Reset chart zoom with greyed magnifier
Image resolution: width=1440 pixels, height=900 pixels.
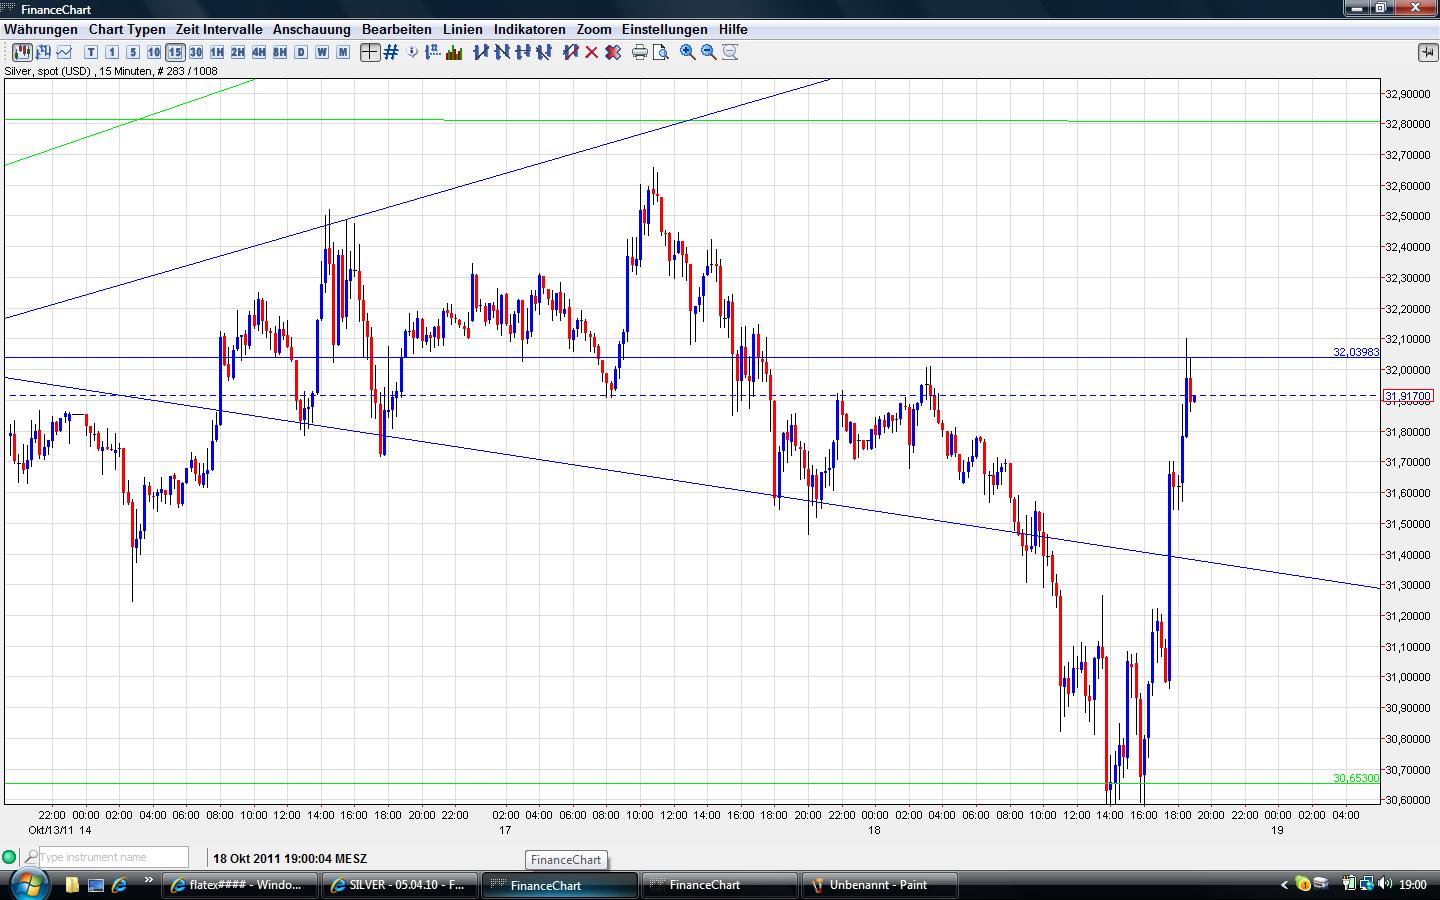tap(730, 52)
